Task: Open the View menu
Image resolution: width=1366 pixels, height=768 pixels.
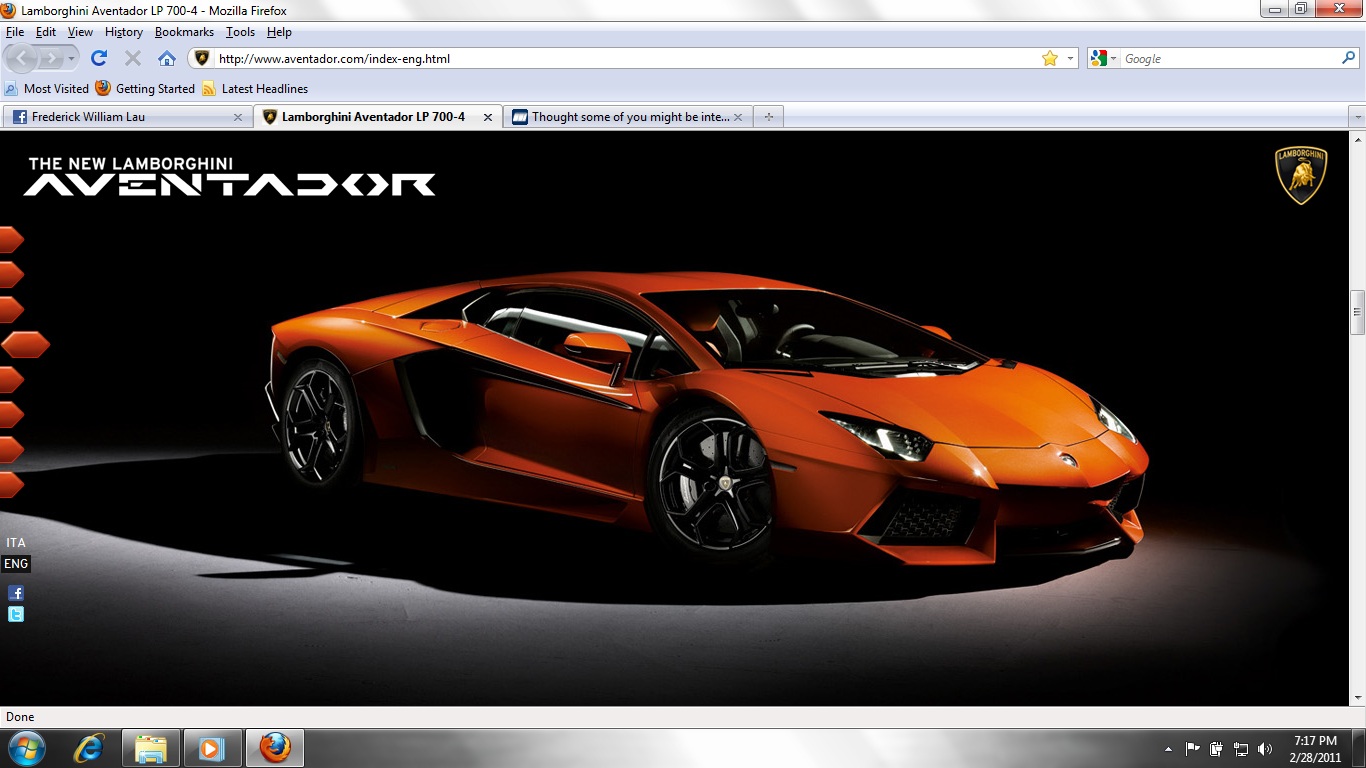Action: 80,32
